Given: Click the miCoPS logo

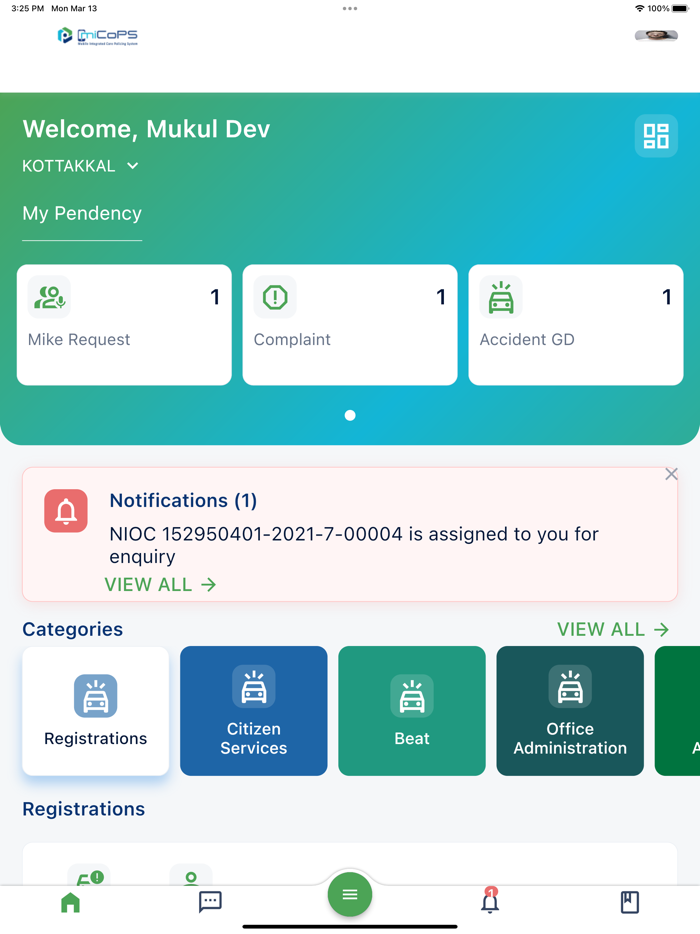Looking at the screenshot, I should (98, 36).
